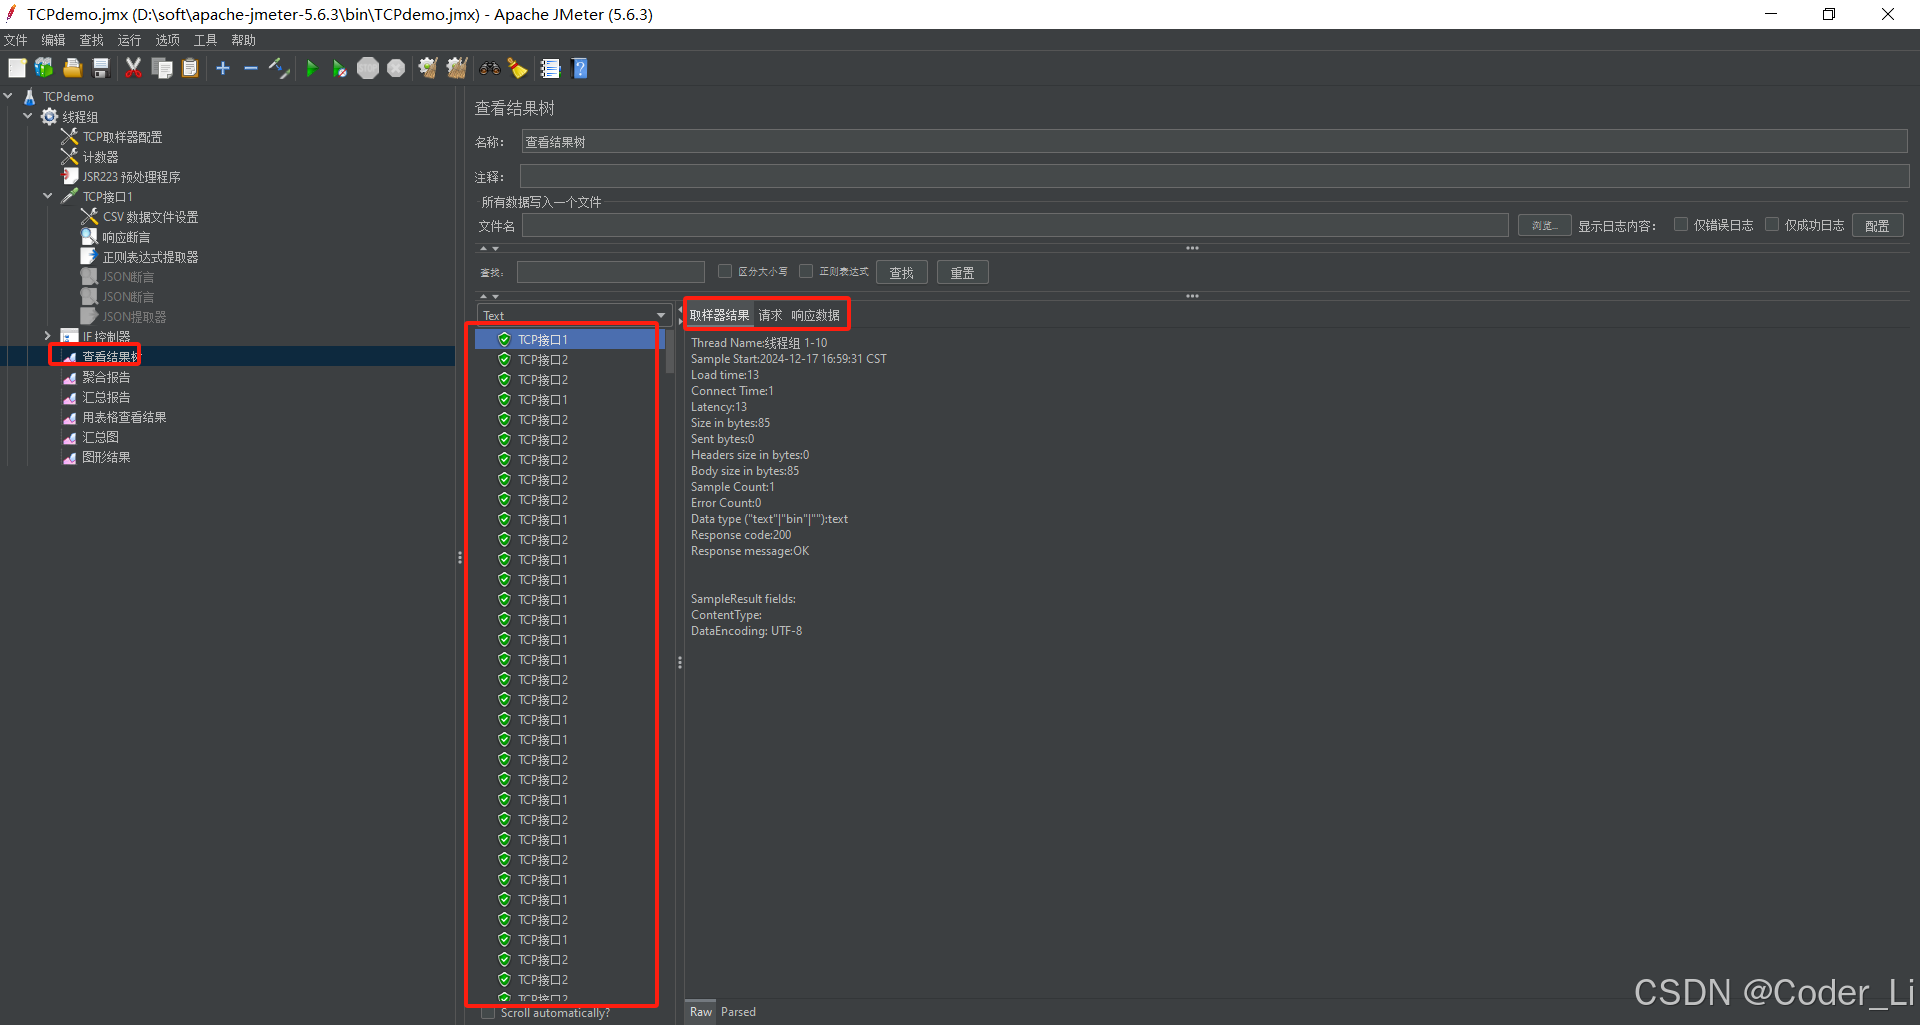The height and width of the screenshot is (1025, 1920).
Task: Open the 编辑 menu
Action: click(53, 40)
